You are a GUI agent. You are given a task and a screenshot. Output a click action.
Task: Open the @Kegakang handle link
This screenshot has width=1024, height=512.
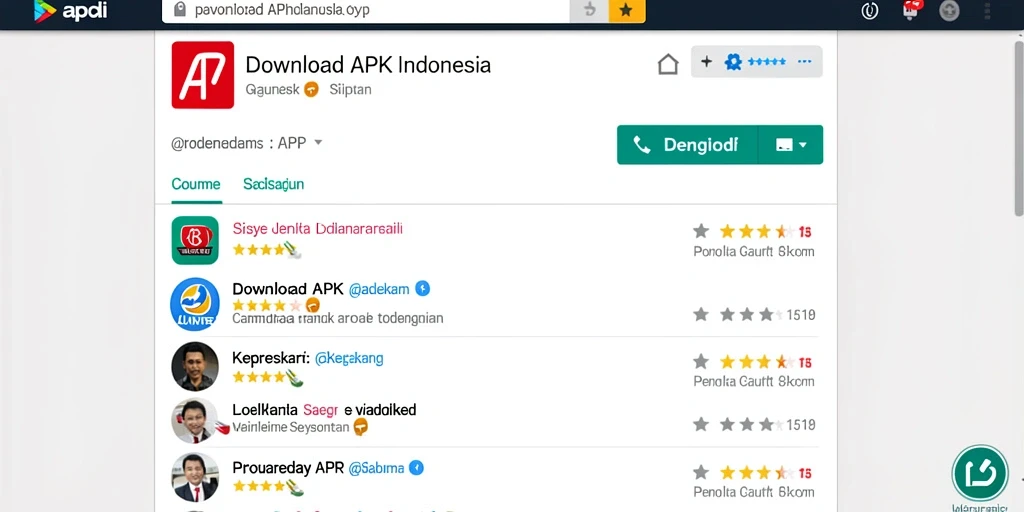tap(349, 358)
